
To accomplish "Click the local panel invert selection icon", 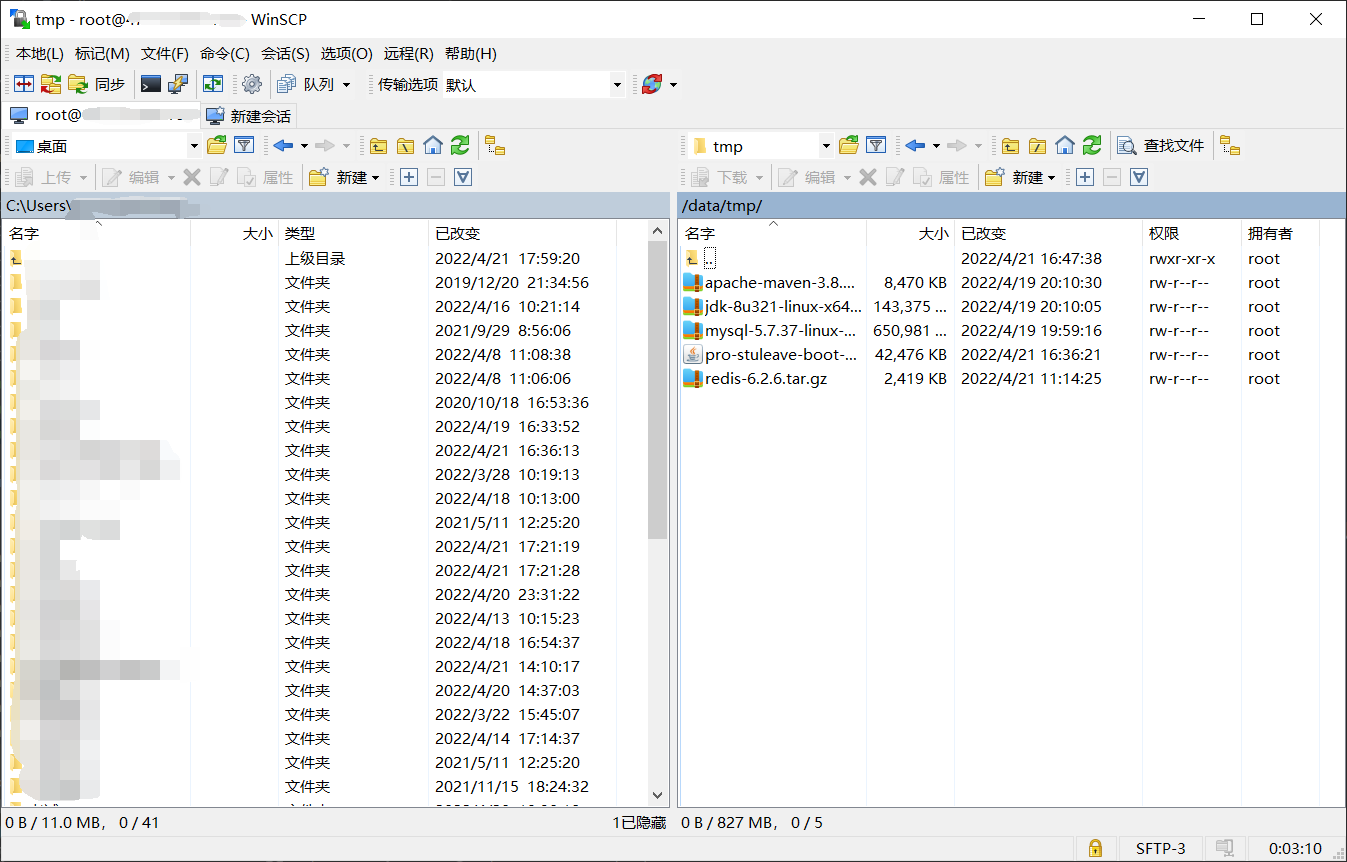I will (462, 177).
